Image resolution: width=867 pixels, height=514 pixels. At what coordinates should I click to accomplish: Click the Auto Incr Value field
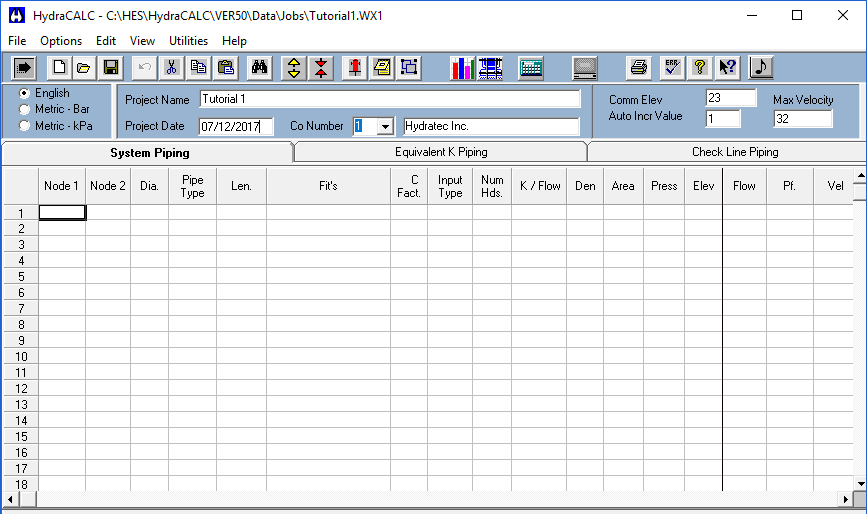tap(723, 119)
